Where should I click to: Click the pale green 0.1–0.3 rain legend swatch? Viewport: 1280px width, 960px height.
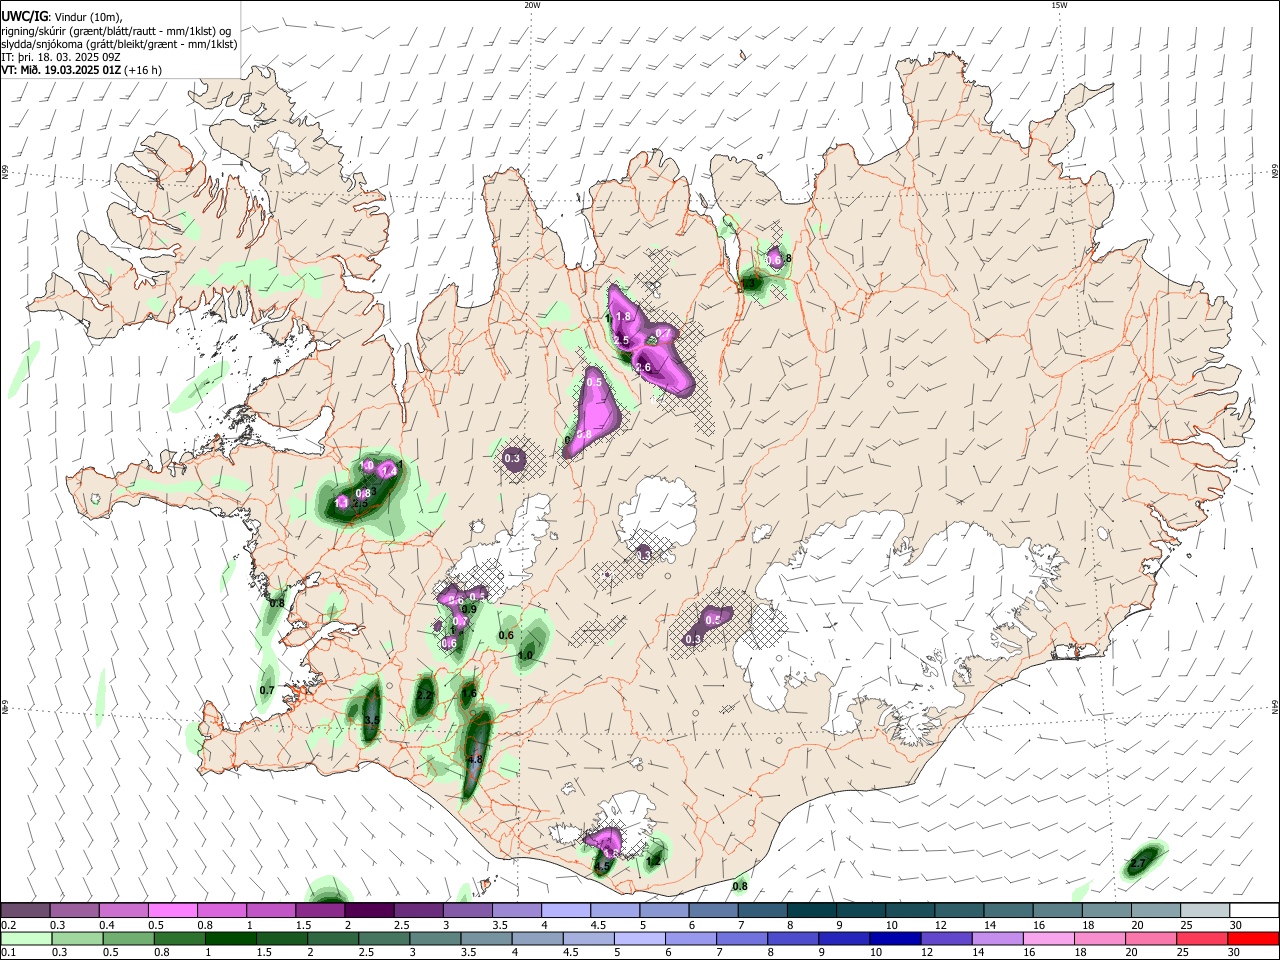pyautogui.click(x=26, y=938)
